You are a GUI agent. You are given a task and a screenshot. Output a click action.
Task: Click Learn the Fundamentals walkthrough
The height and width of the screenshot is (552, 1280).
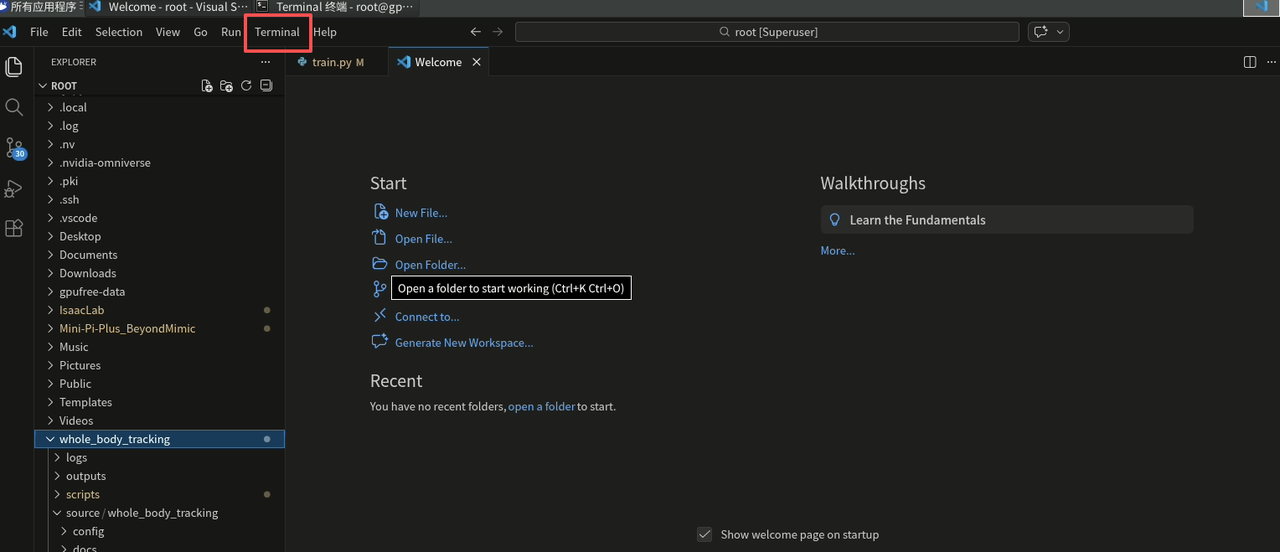1007,220
